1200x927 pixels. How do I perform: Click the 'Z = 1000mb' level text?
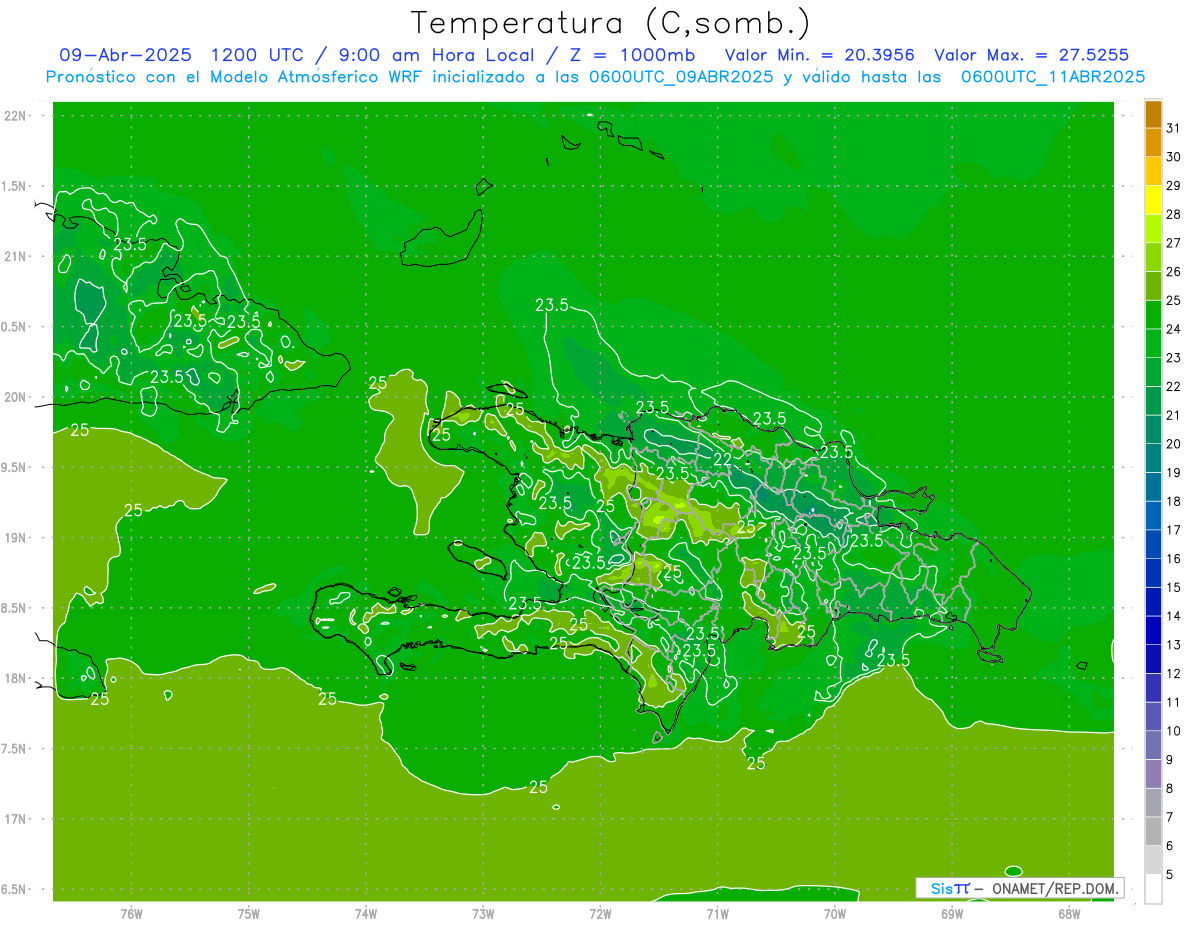632,55
